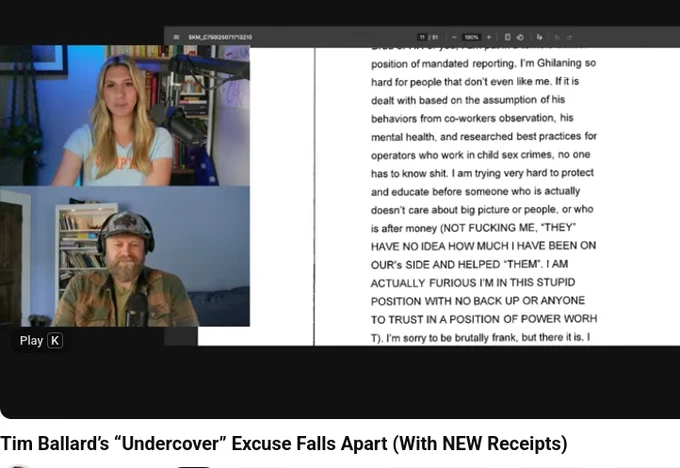Zoom out with the minus button
This screenshot has height=468, width=680.
[x=454, y=37]
